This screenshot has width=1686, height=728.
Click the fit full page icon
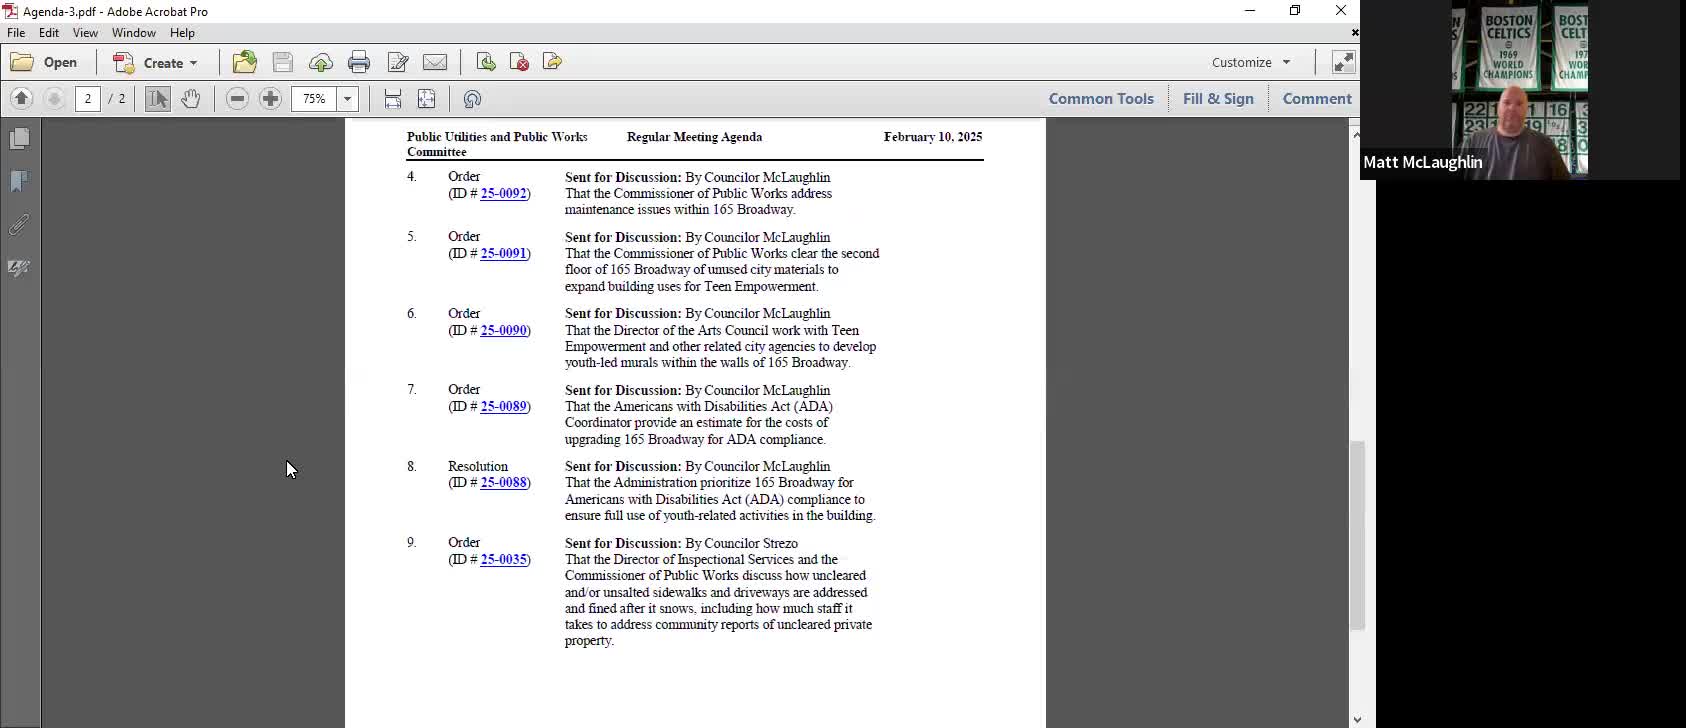(427, 98)
